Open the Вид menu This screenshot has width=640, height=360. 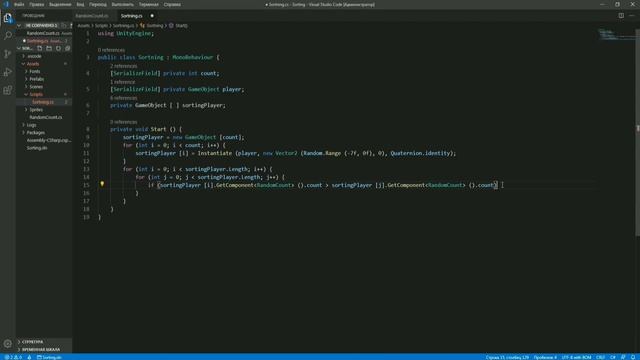80,4
